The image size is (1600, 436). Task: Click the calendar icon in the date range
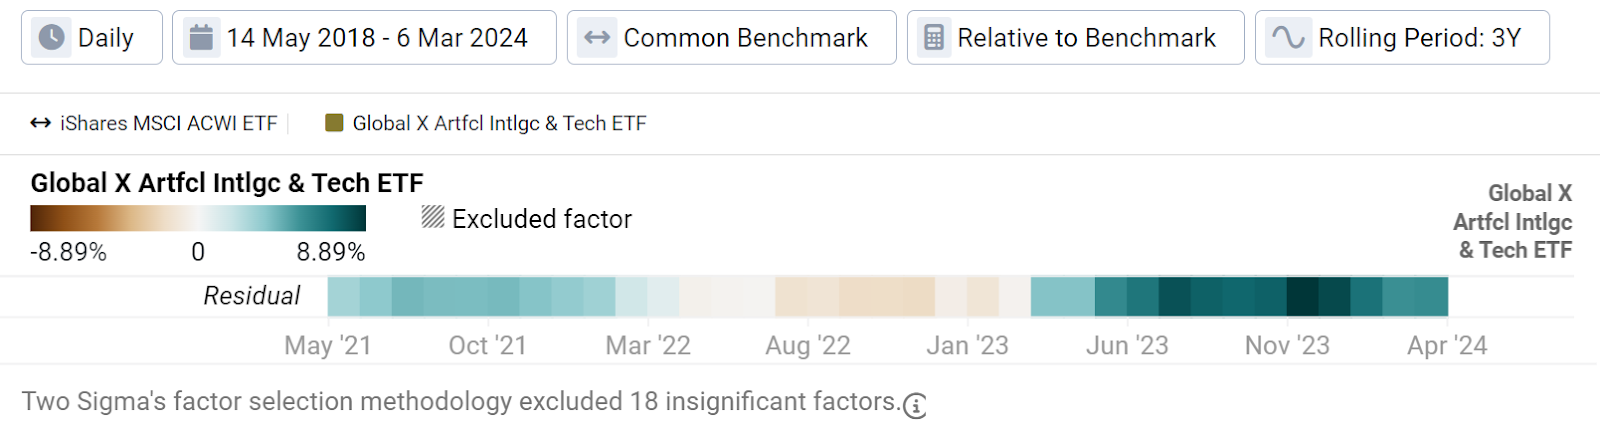coord(201,38)
